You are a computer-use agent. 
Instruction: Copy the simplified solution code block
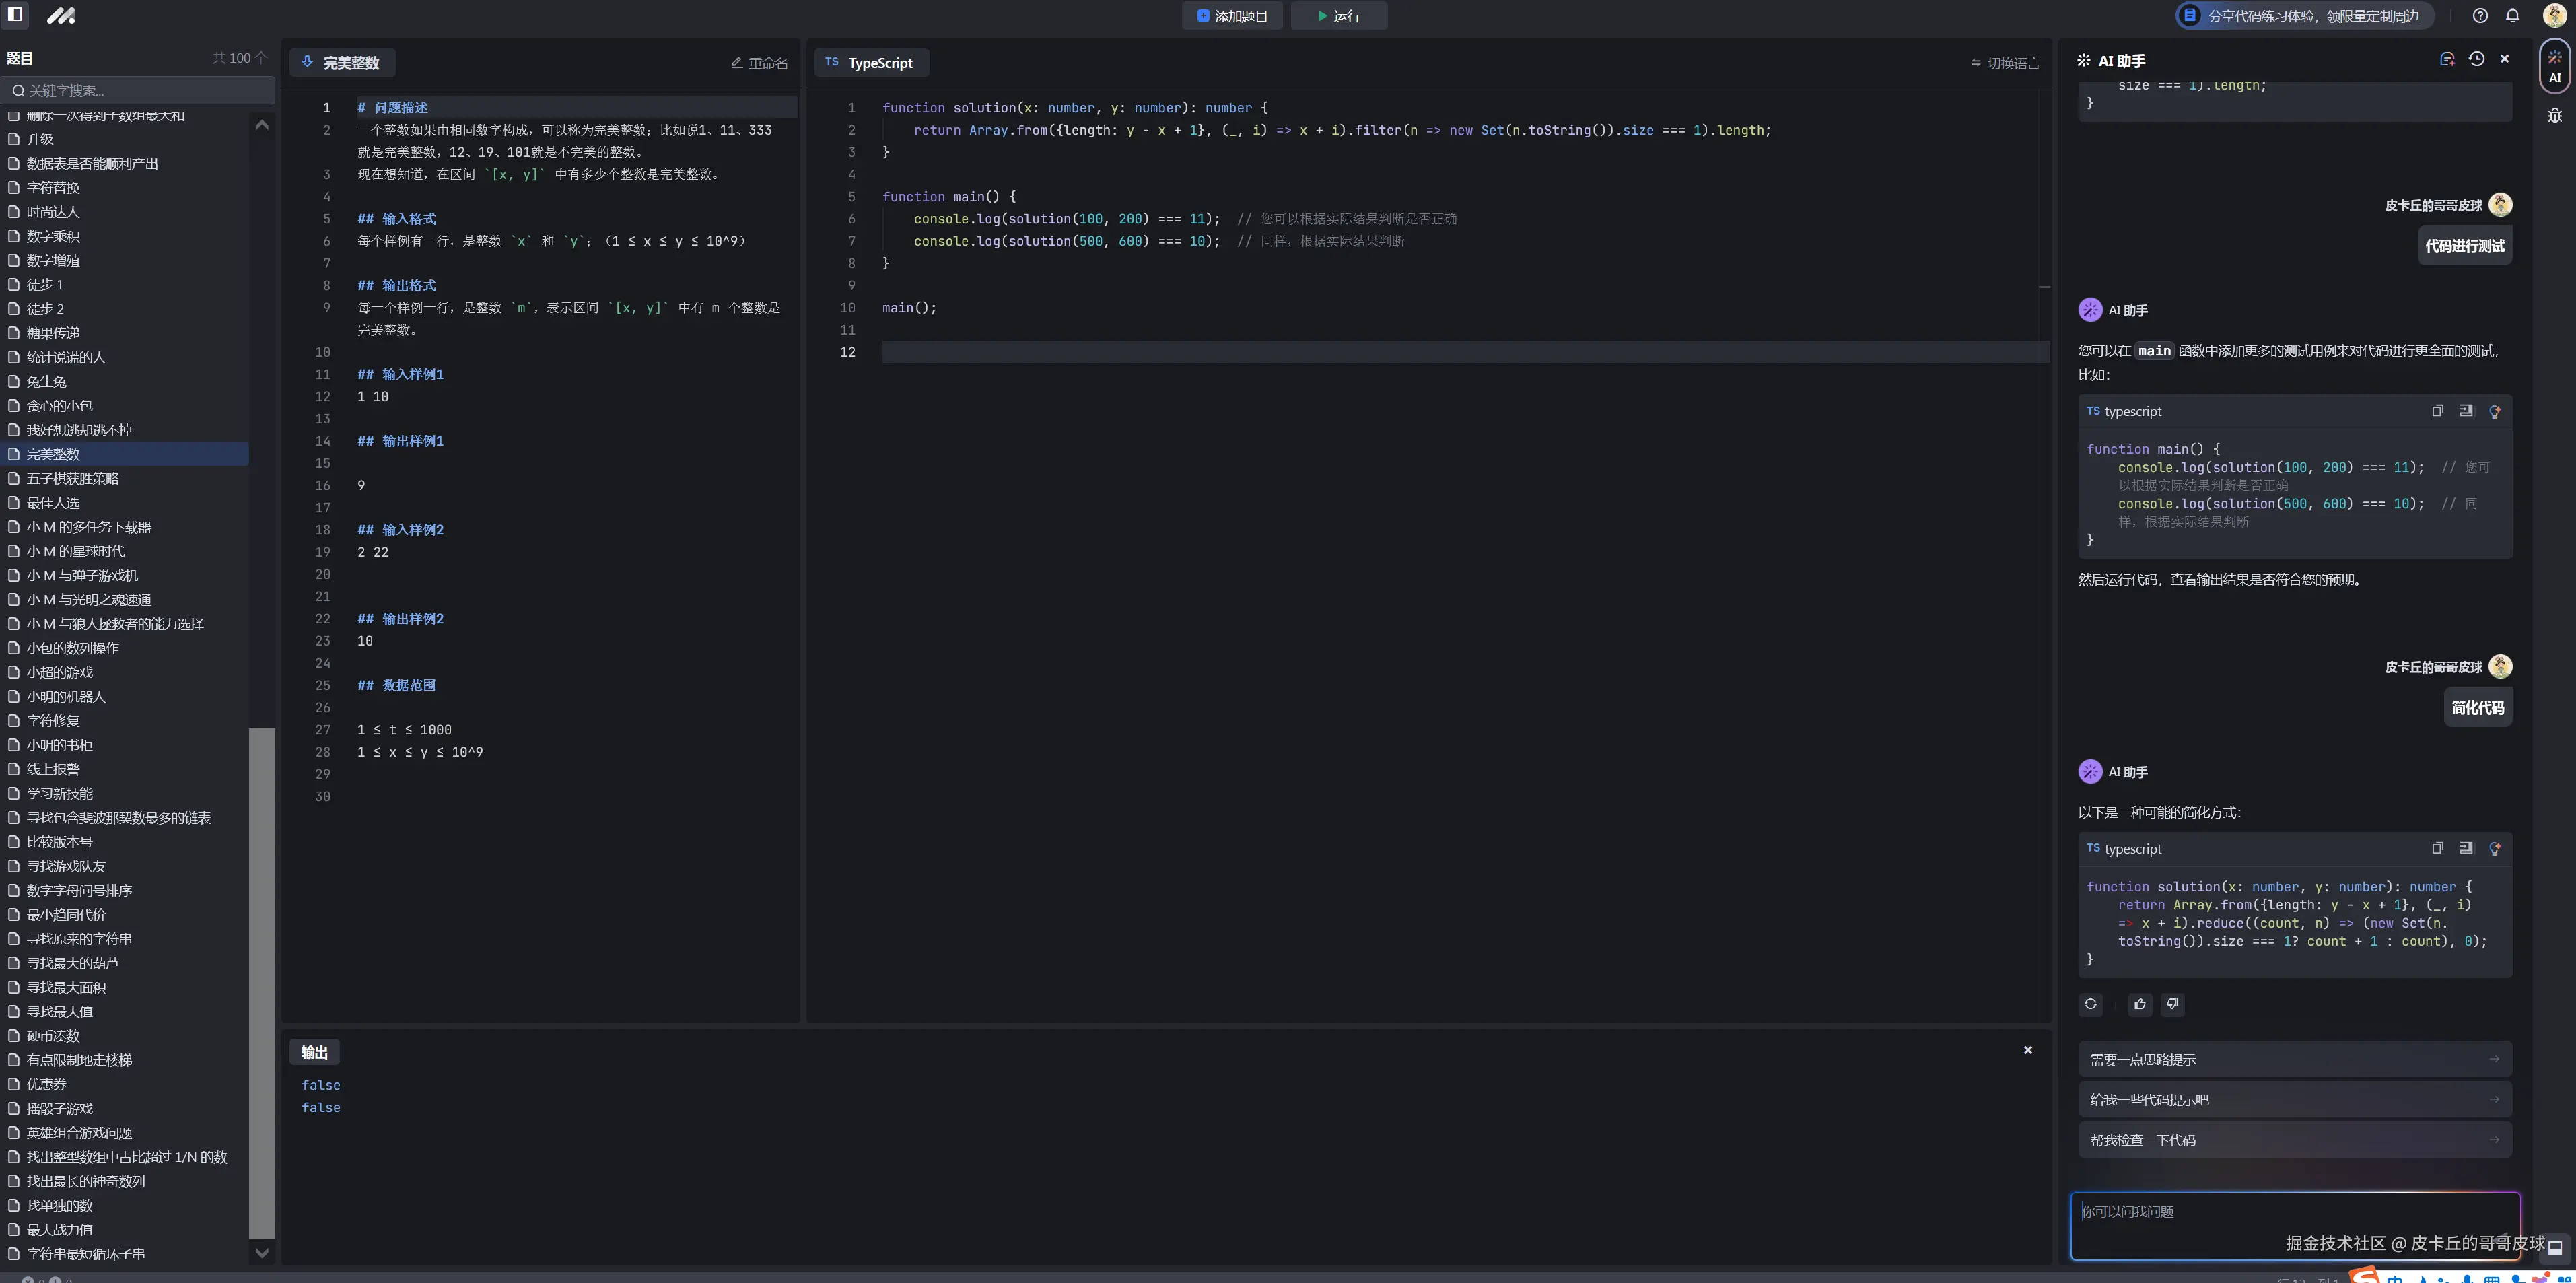click(2437, 848)
